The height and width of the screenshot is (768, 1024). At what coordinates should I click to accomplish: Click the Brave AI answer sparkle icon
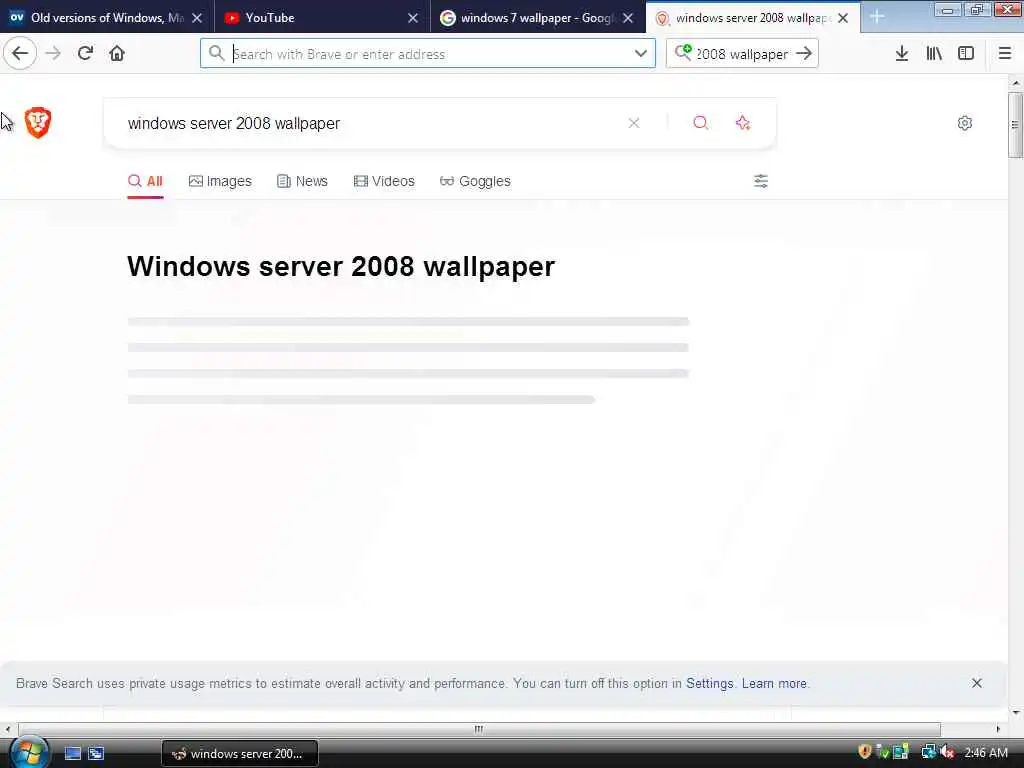743,123
